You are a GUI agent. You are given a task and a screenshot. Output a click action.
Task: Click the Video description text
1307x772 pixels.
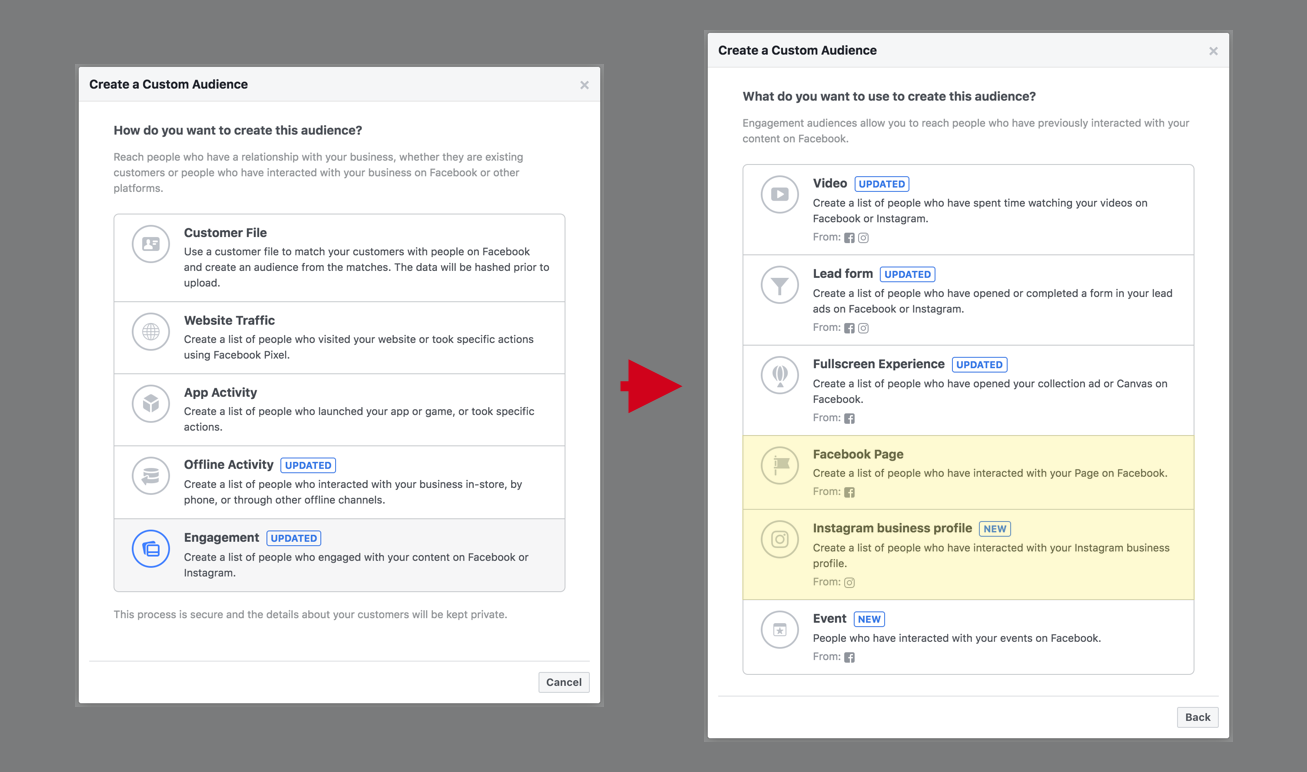point(980,210)
